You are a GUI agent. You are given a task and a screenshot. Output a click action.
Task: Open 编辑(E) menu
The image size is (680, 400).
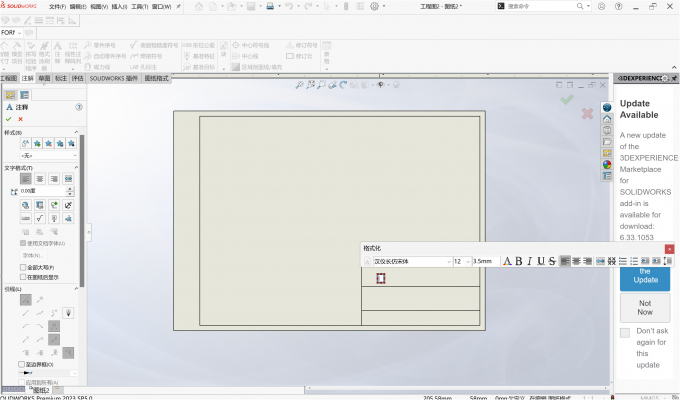[x=78, y=7]
